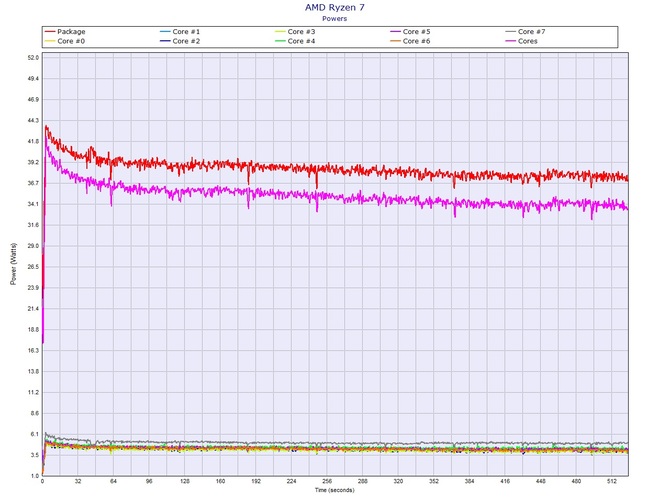This screenshot has width=670, height=502.
Task: Click the 512 x-axis tick label
Action: pos(611,481)
